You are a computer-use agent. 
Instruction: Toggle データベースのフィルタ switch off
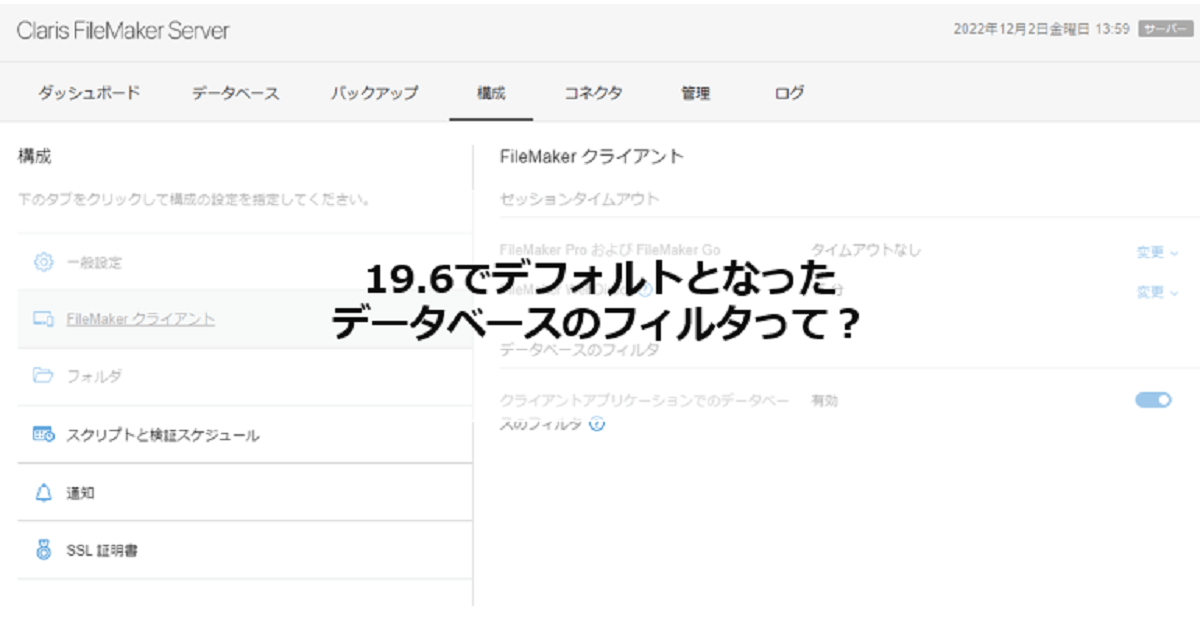click(x=1153, y=400)
